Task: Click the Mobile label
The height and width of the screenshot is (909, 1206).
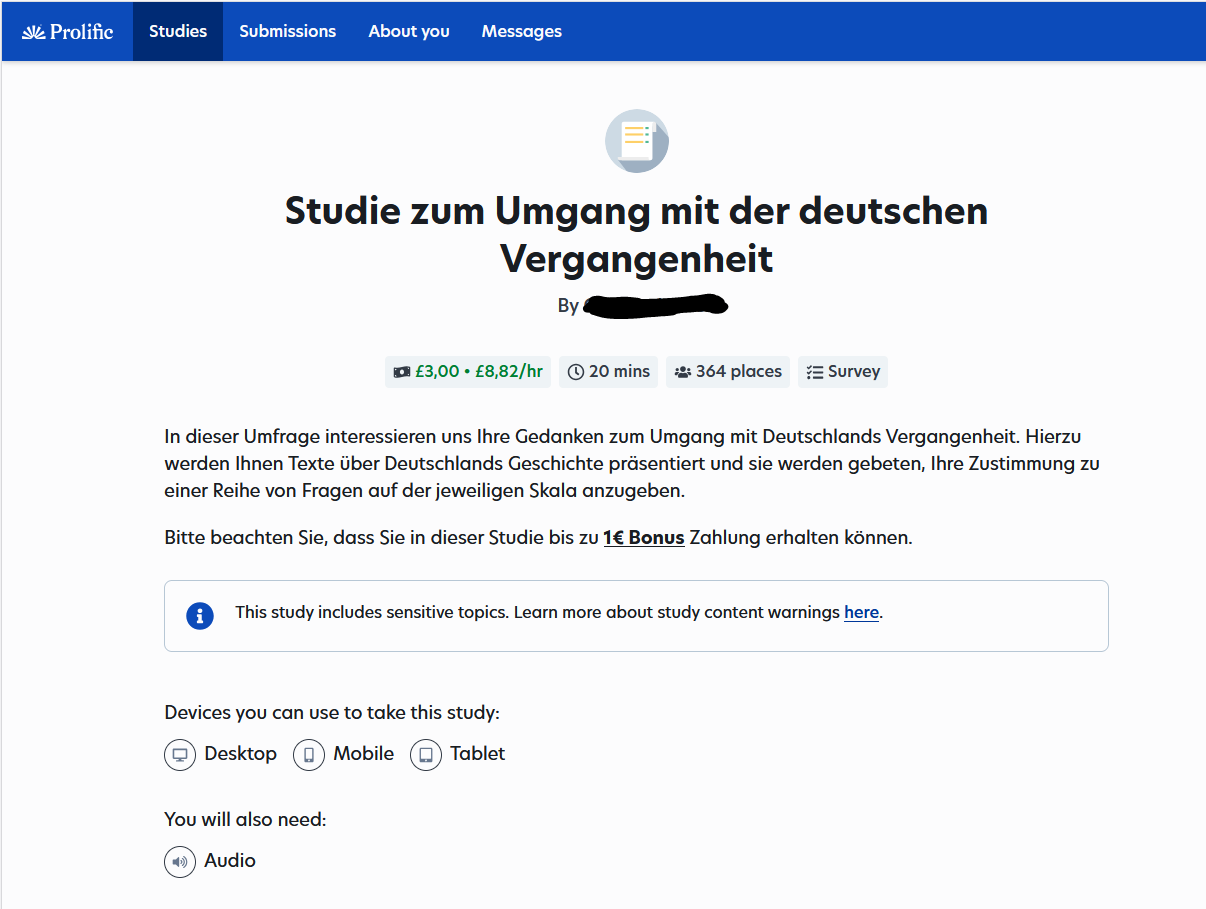Action: tap(364, 753)
